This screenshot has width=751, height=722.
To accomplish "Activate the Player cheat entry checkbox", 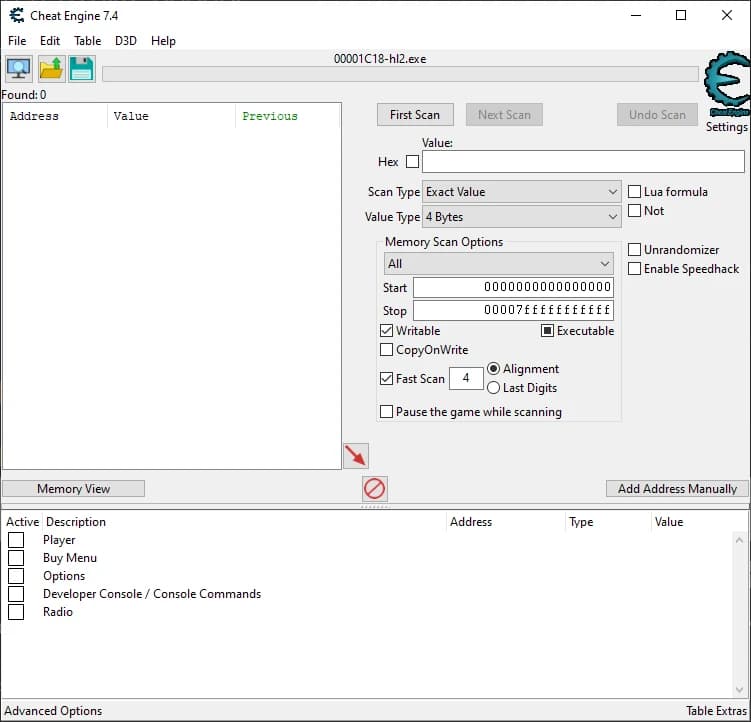I will point(16,540).
